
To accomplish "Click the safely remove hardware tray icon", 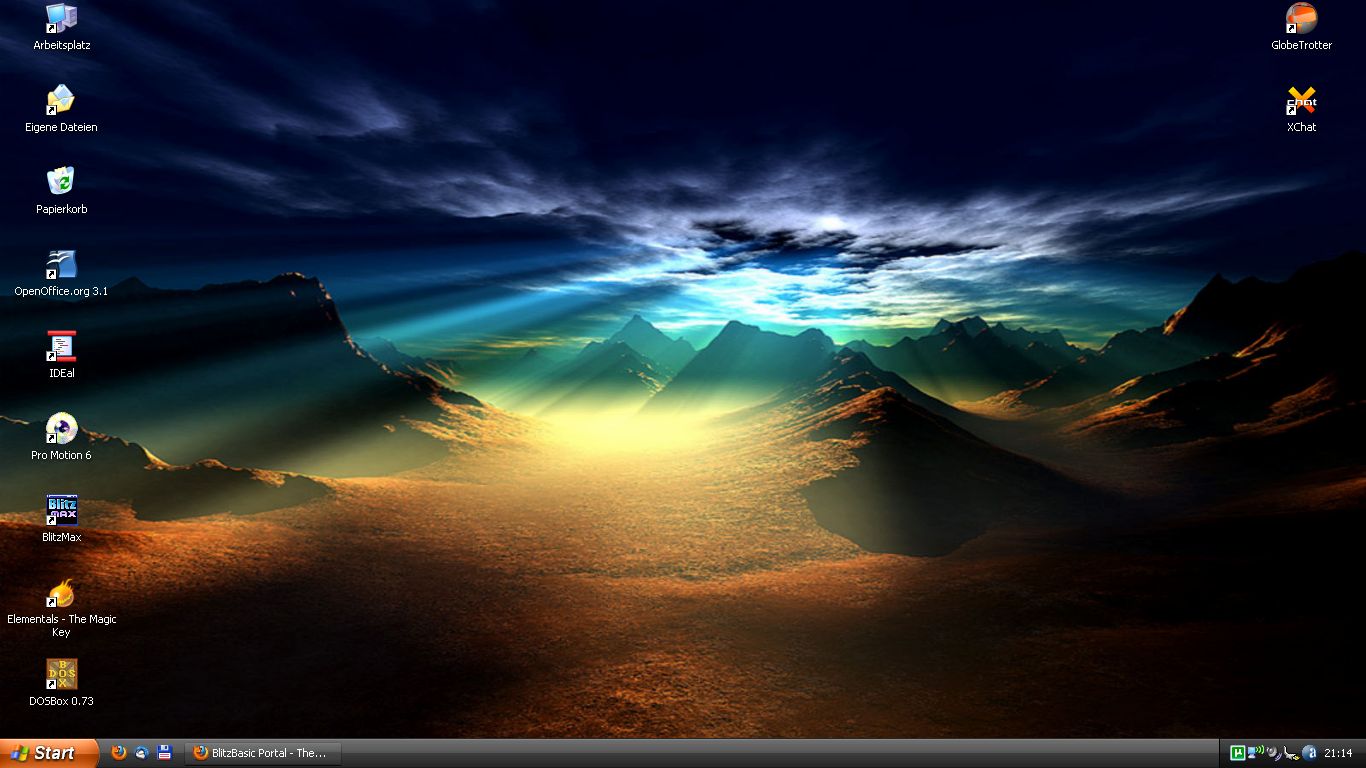I will tap(1290, 753).
